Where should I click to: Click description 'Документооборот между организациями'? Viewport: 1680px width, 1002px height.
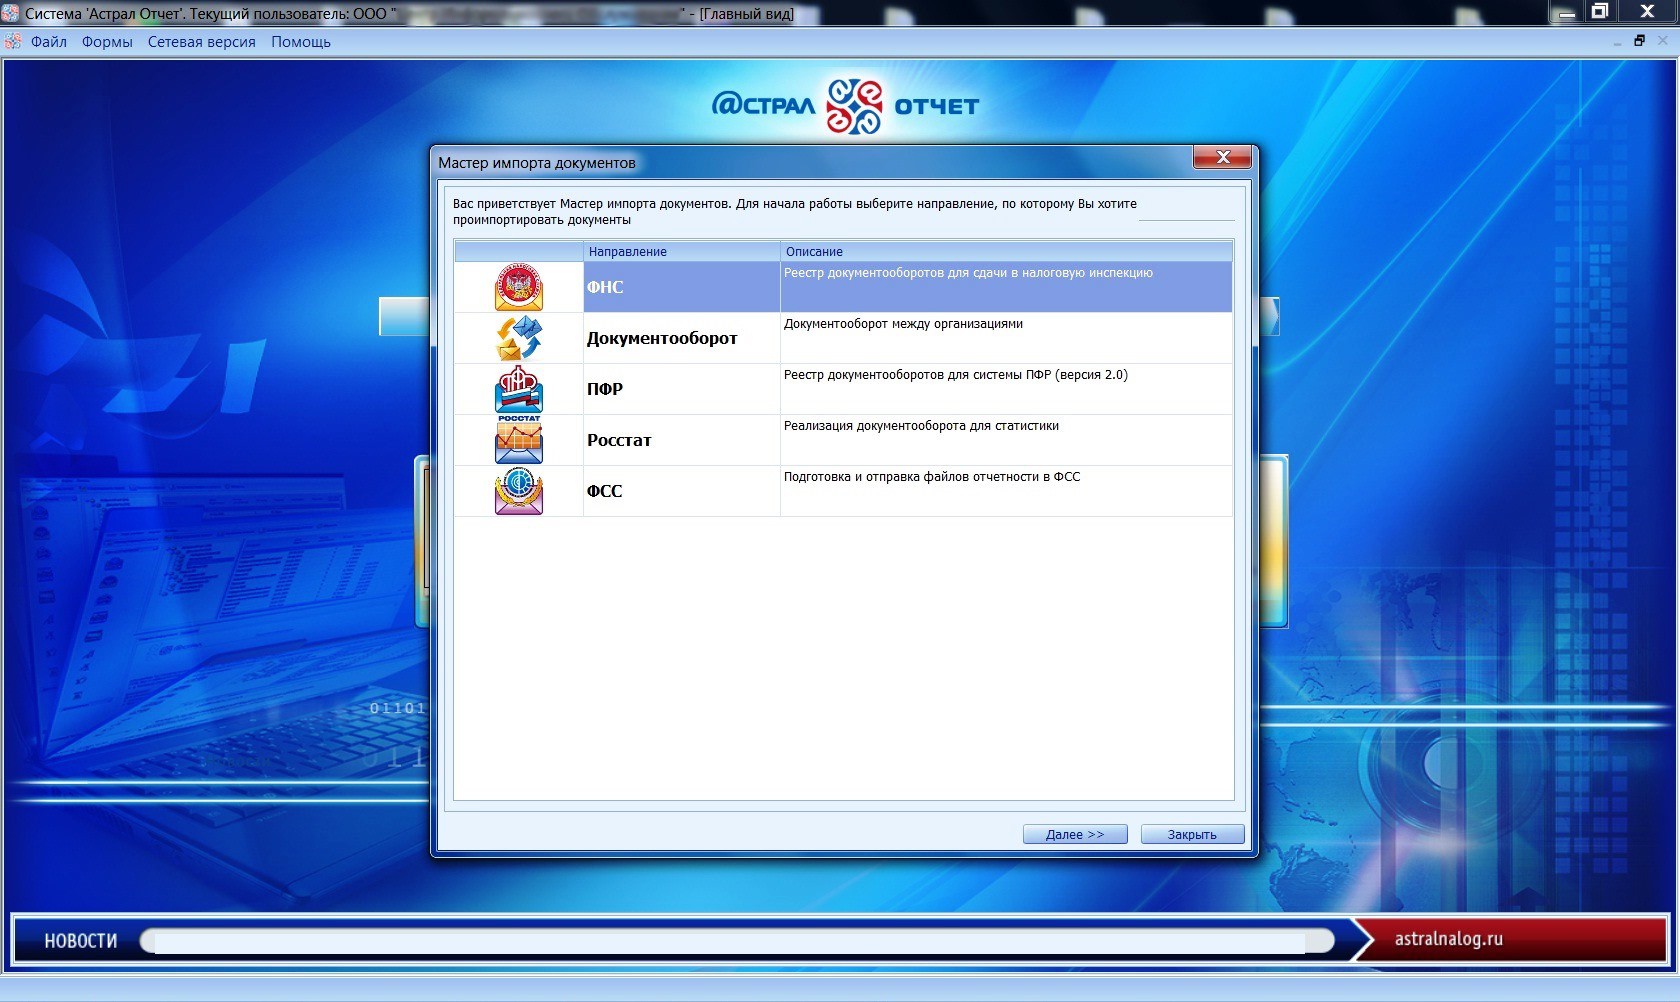point(903,324)
